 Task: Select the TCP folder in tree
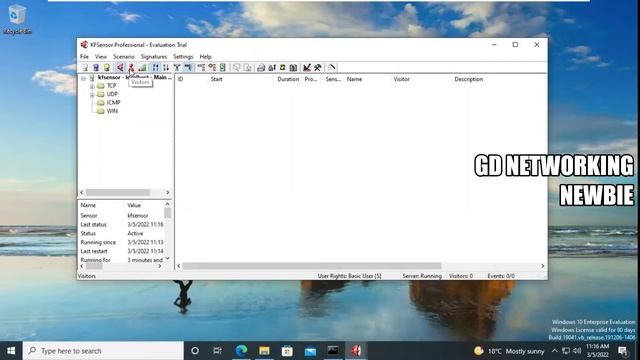[x=111, y=86]
